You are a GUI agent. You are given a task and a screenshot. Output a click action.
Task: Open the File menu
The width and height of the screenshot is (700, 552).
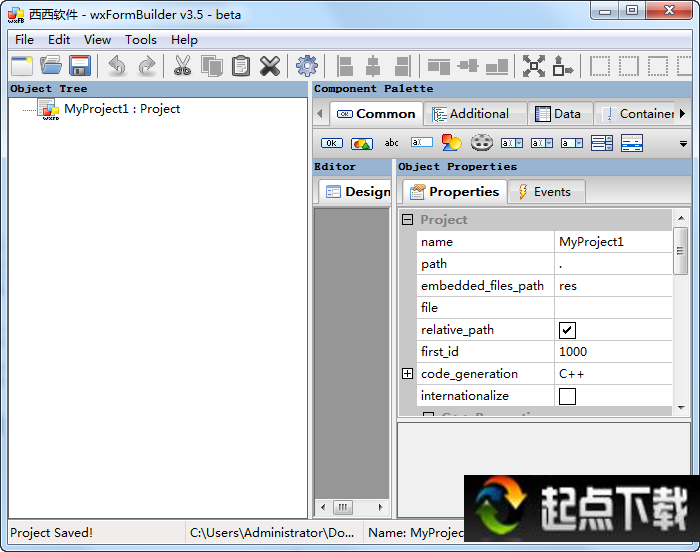(x=24, y=40)
